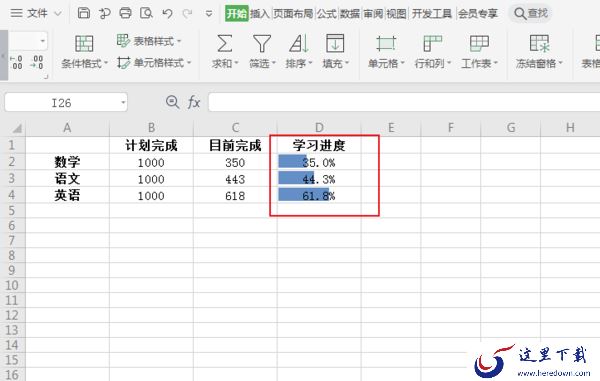Click the 文件 menu button
Viewport: 600px width, 381px height.
coord(38,13)
